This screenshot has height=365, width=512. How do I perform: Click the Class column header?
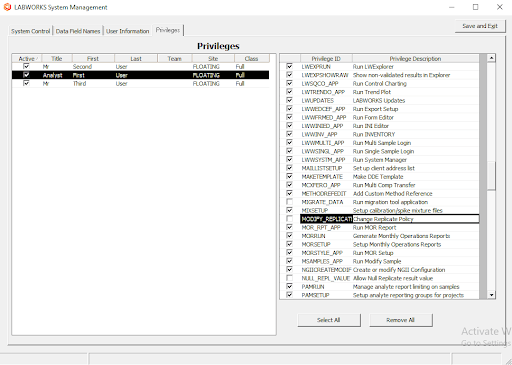tap(251, 59)
